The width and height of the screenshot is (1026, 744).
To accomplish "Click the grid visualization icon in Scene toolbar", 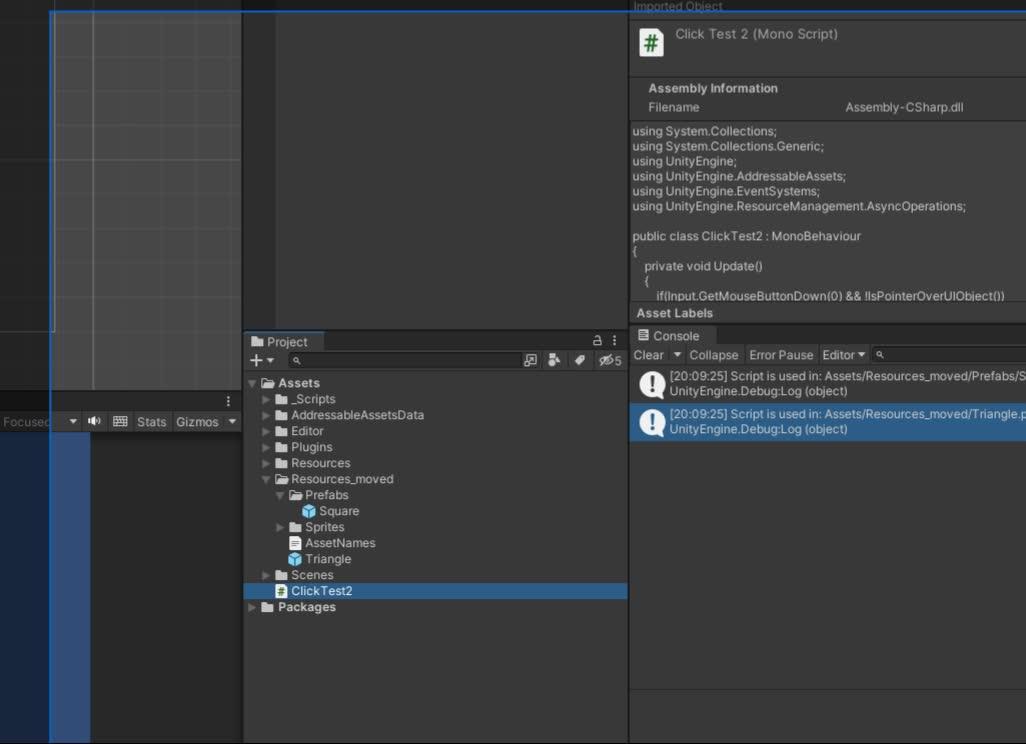I will (122, 421).
